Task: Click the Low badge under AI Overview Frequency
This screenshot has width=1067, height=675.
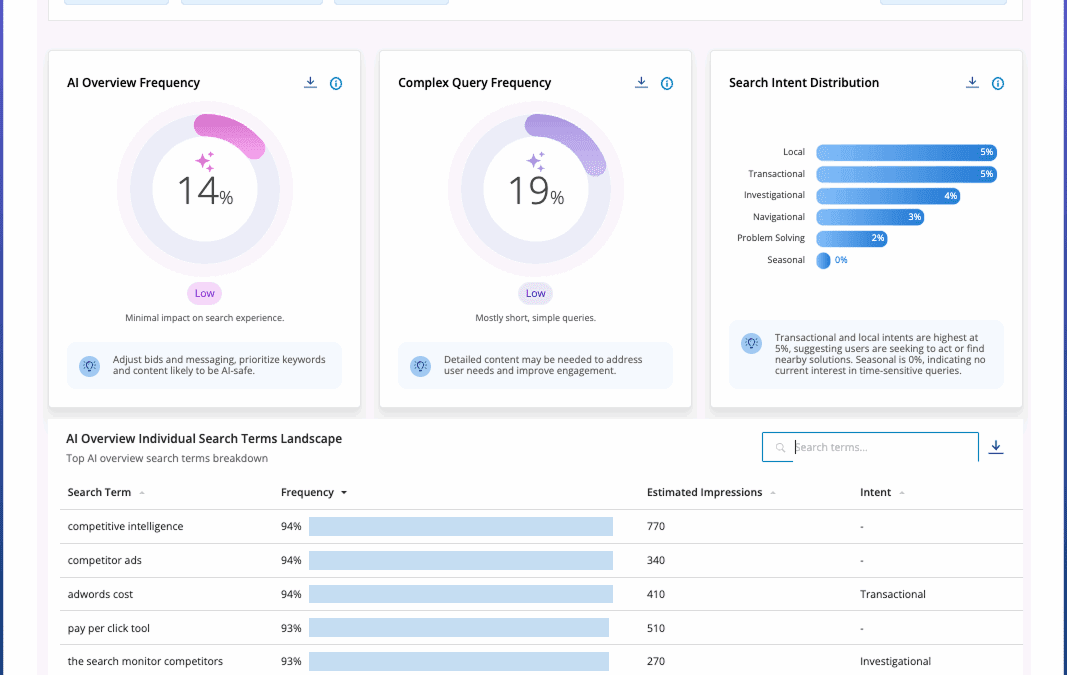Action: tap(204, 293)
